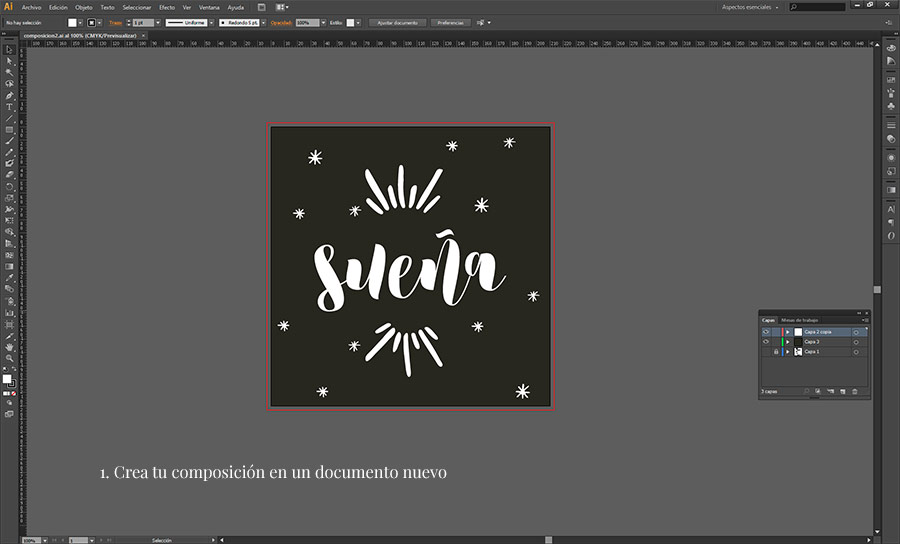Select the Eraser tool
900x544 pixels.
click(9, 175)
